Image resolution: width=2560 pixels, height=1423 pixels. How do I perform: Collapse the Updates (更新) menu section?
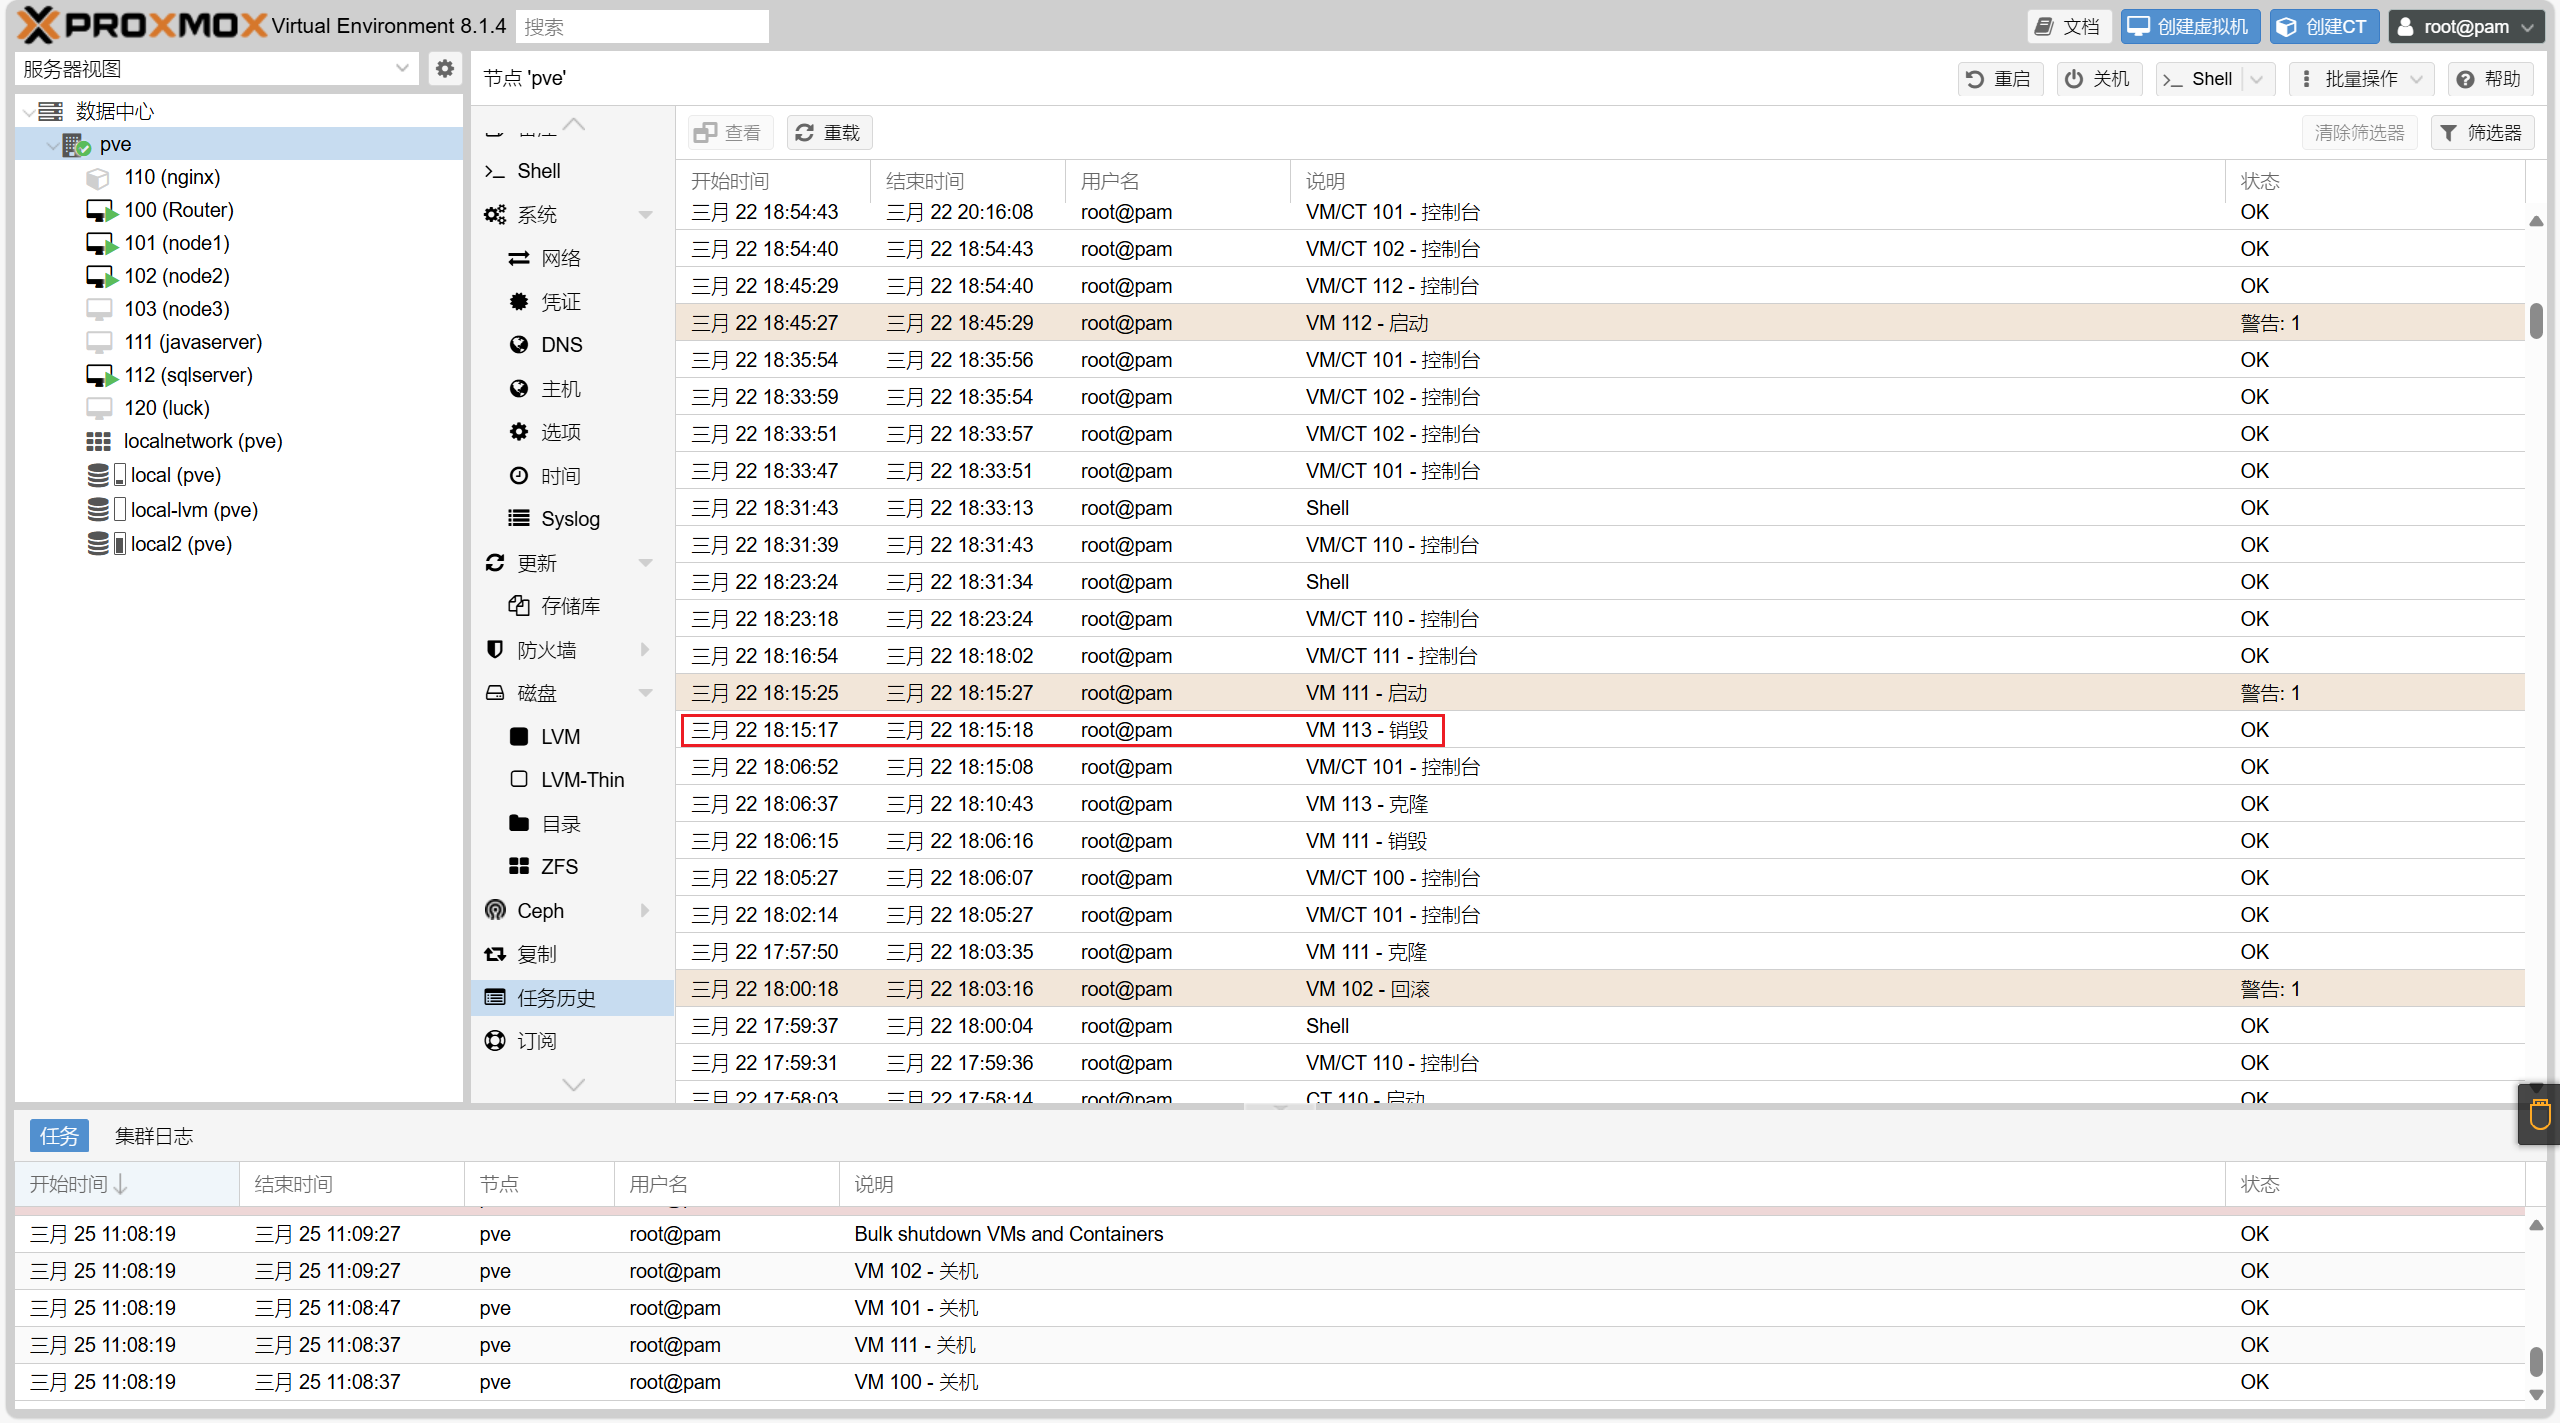click(645, 563)
